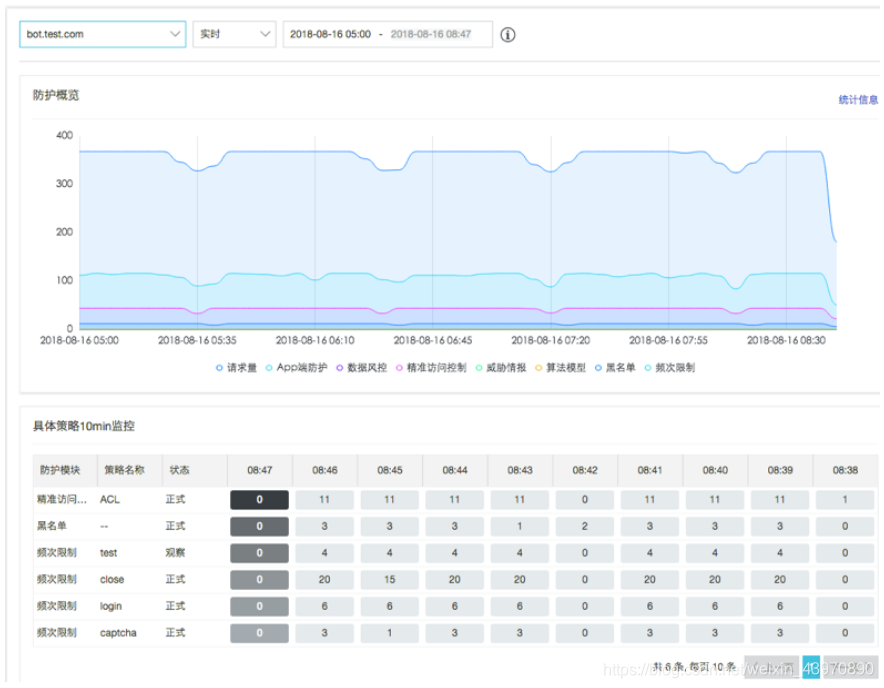Set the end date 2018-08-16 08:47
Viewport: 884px width, 688px height.
point(431,34)
